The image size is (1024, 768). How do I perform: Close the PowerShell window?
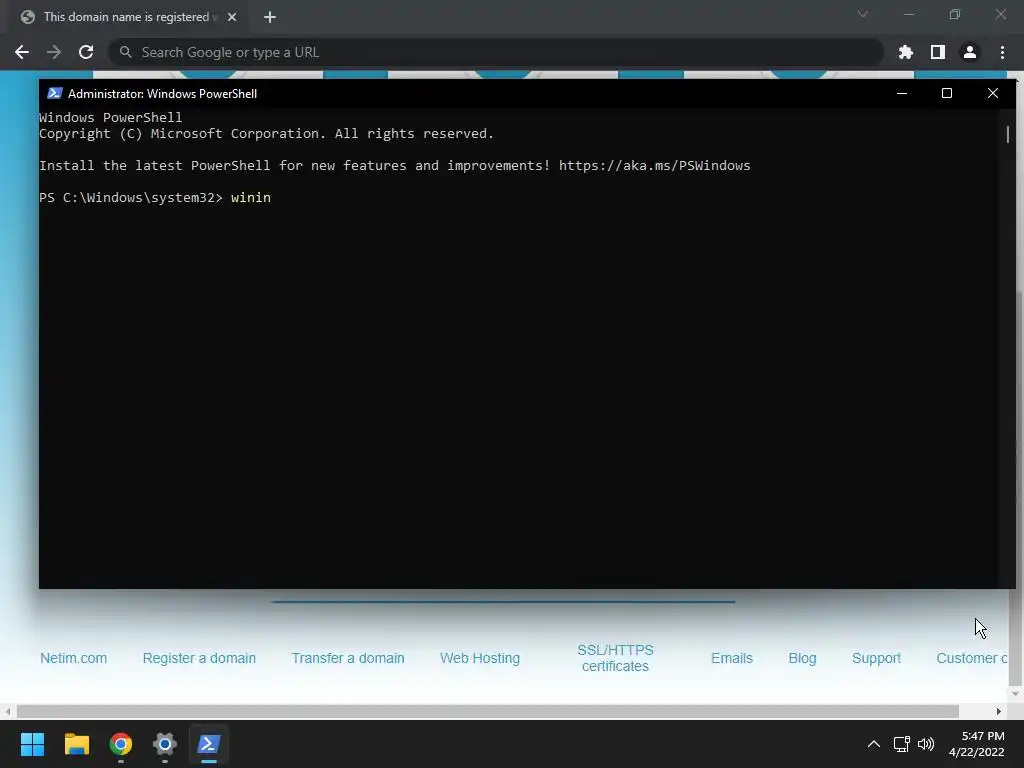click(x=993, y=93)
